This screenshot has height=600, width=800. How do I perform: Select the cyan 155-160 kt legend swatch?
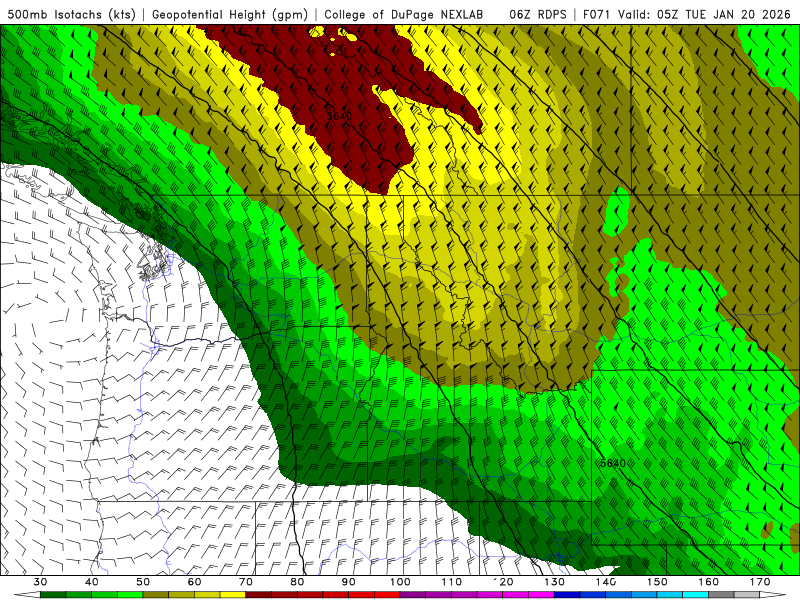click(x=695, y=595)
